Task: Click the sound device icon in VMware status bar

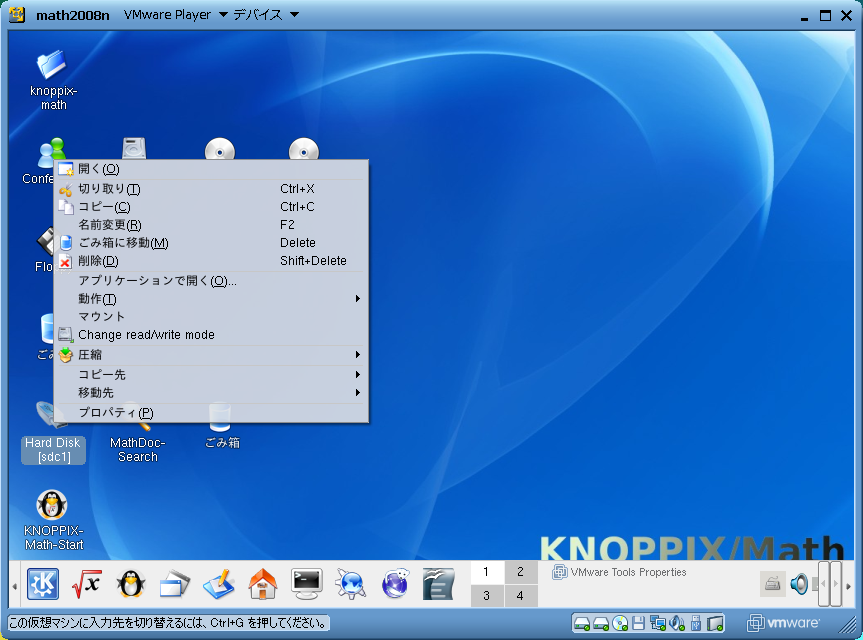Action: coord(676,623)
